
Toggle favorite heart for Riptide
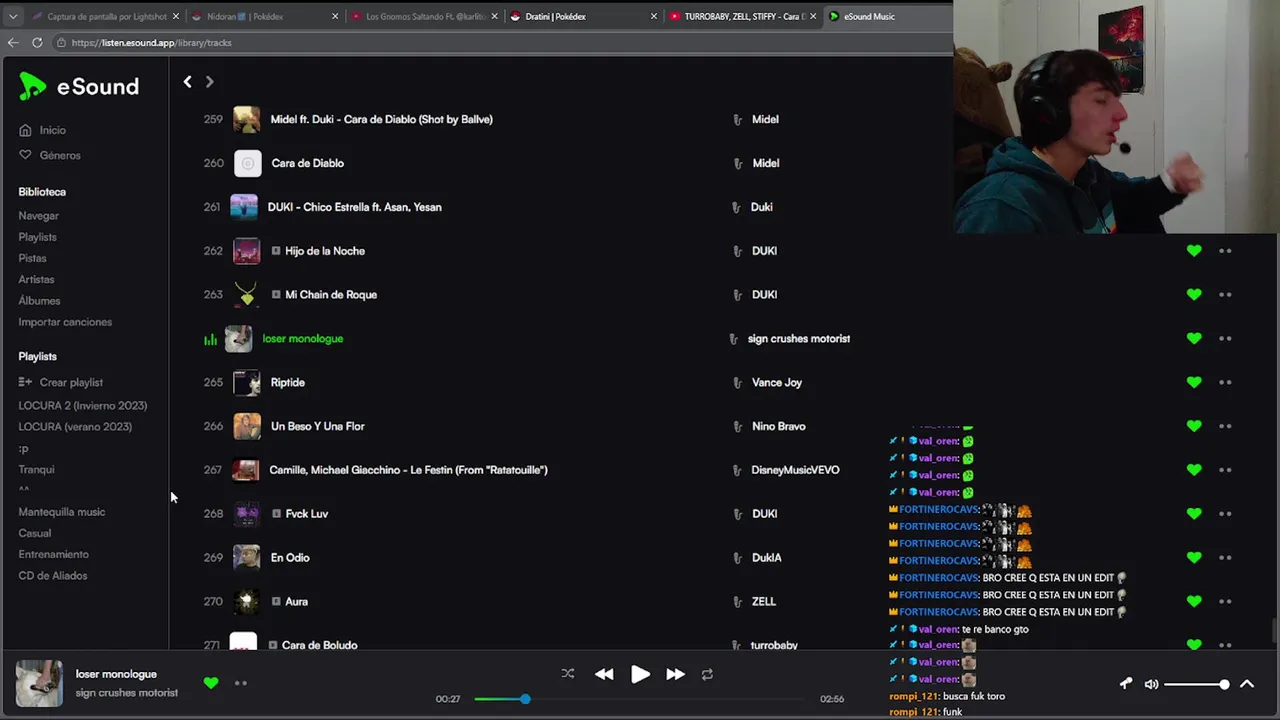point(1194,382)
